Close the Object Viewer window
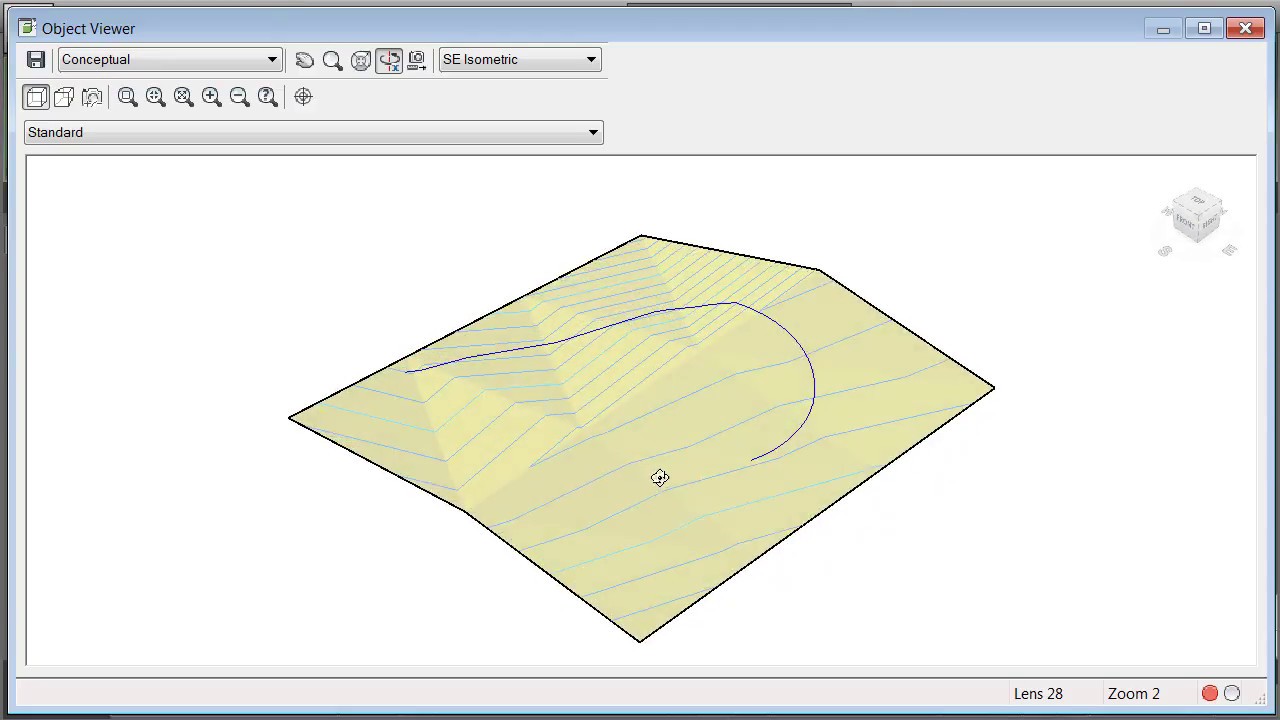This screenshot has height=720, width=1280. tap(1245, 29)
